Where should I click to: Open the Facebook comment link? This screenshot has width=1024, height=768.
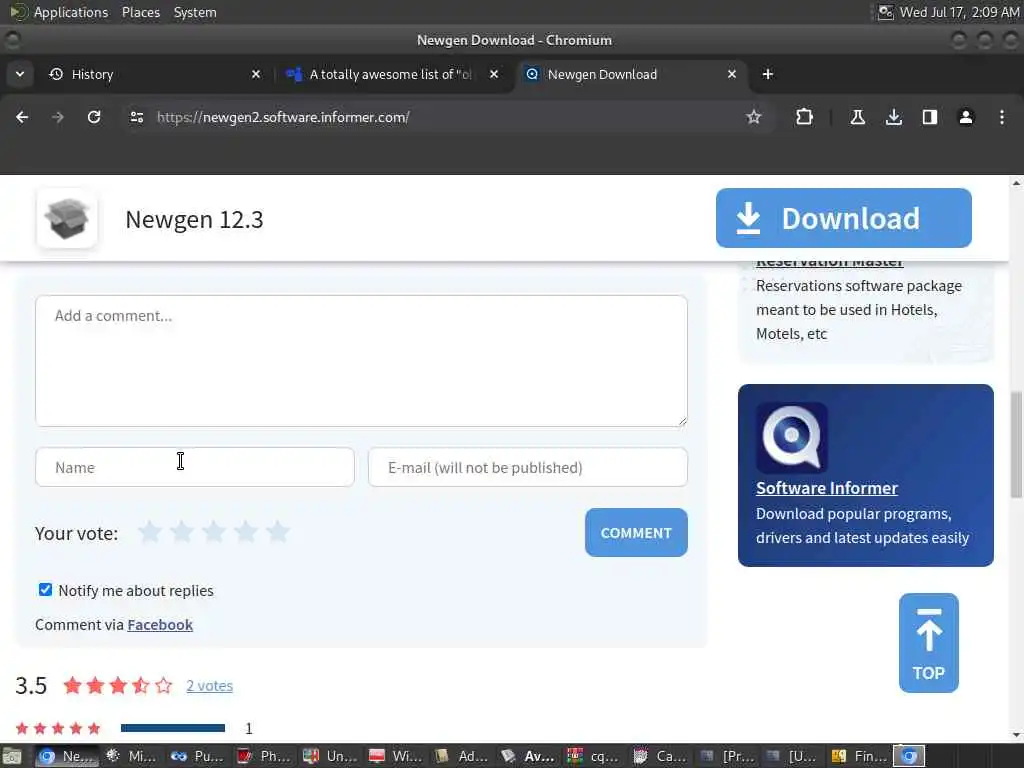(160, 624)
